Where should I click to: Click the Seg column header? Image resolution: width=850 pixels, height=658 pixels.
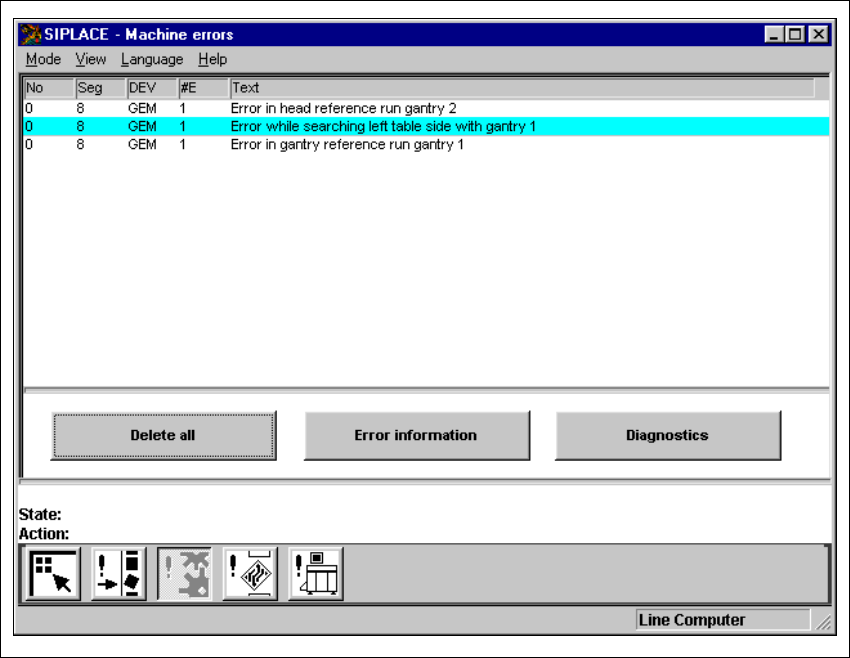(101, 88)
